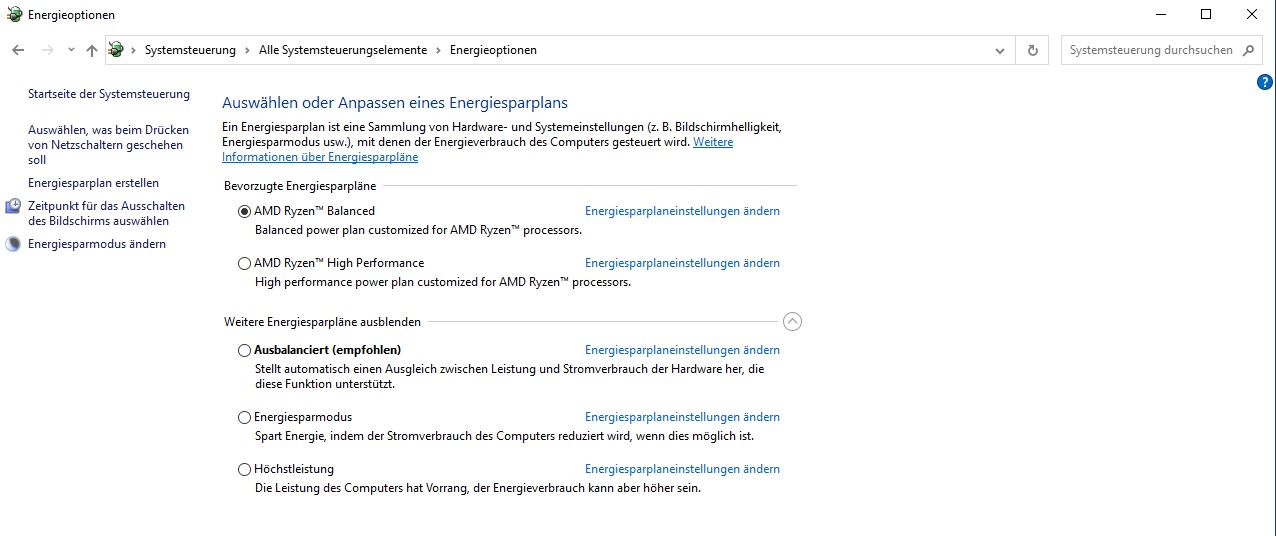Click the Bevorzugte Energiesparpläne heading
This screenshot has height=536, width=1276.
click(x=300, y=186)
